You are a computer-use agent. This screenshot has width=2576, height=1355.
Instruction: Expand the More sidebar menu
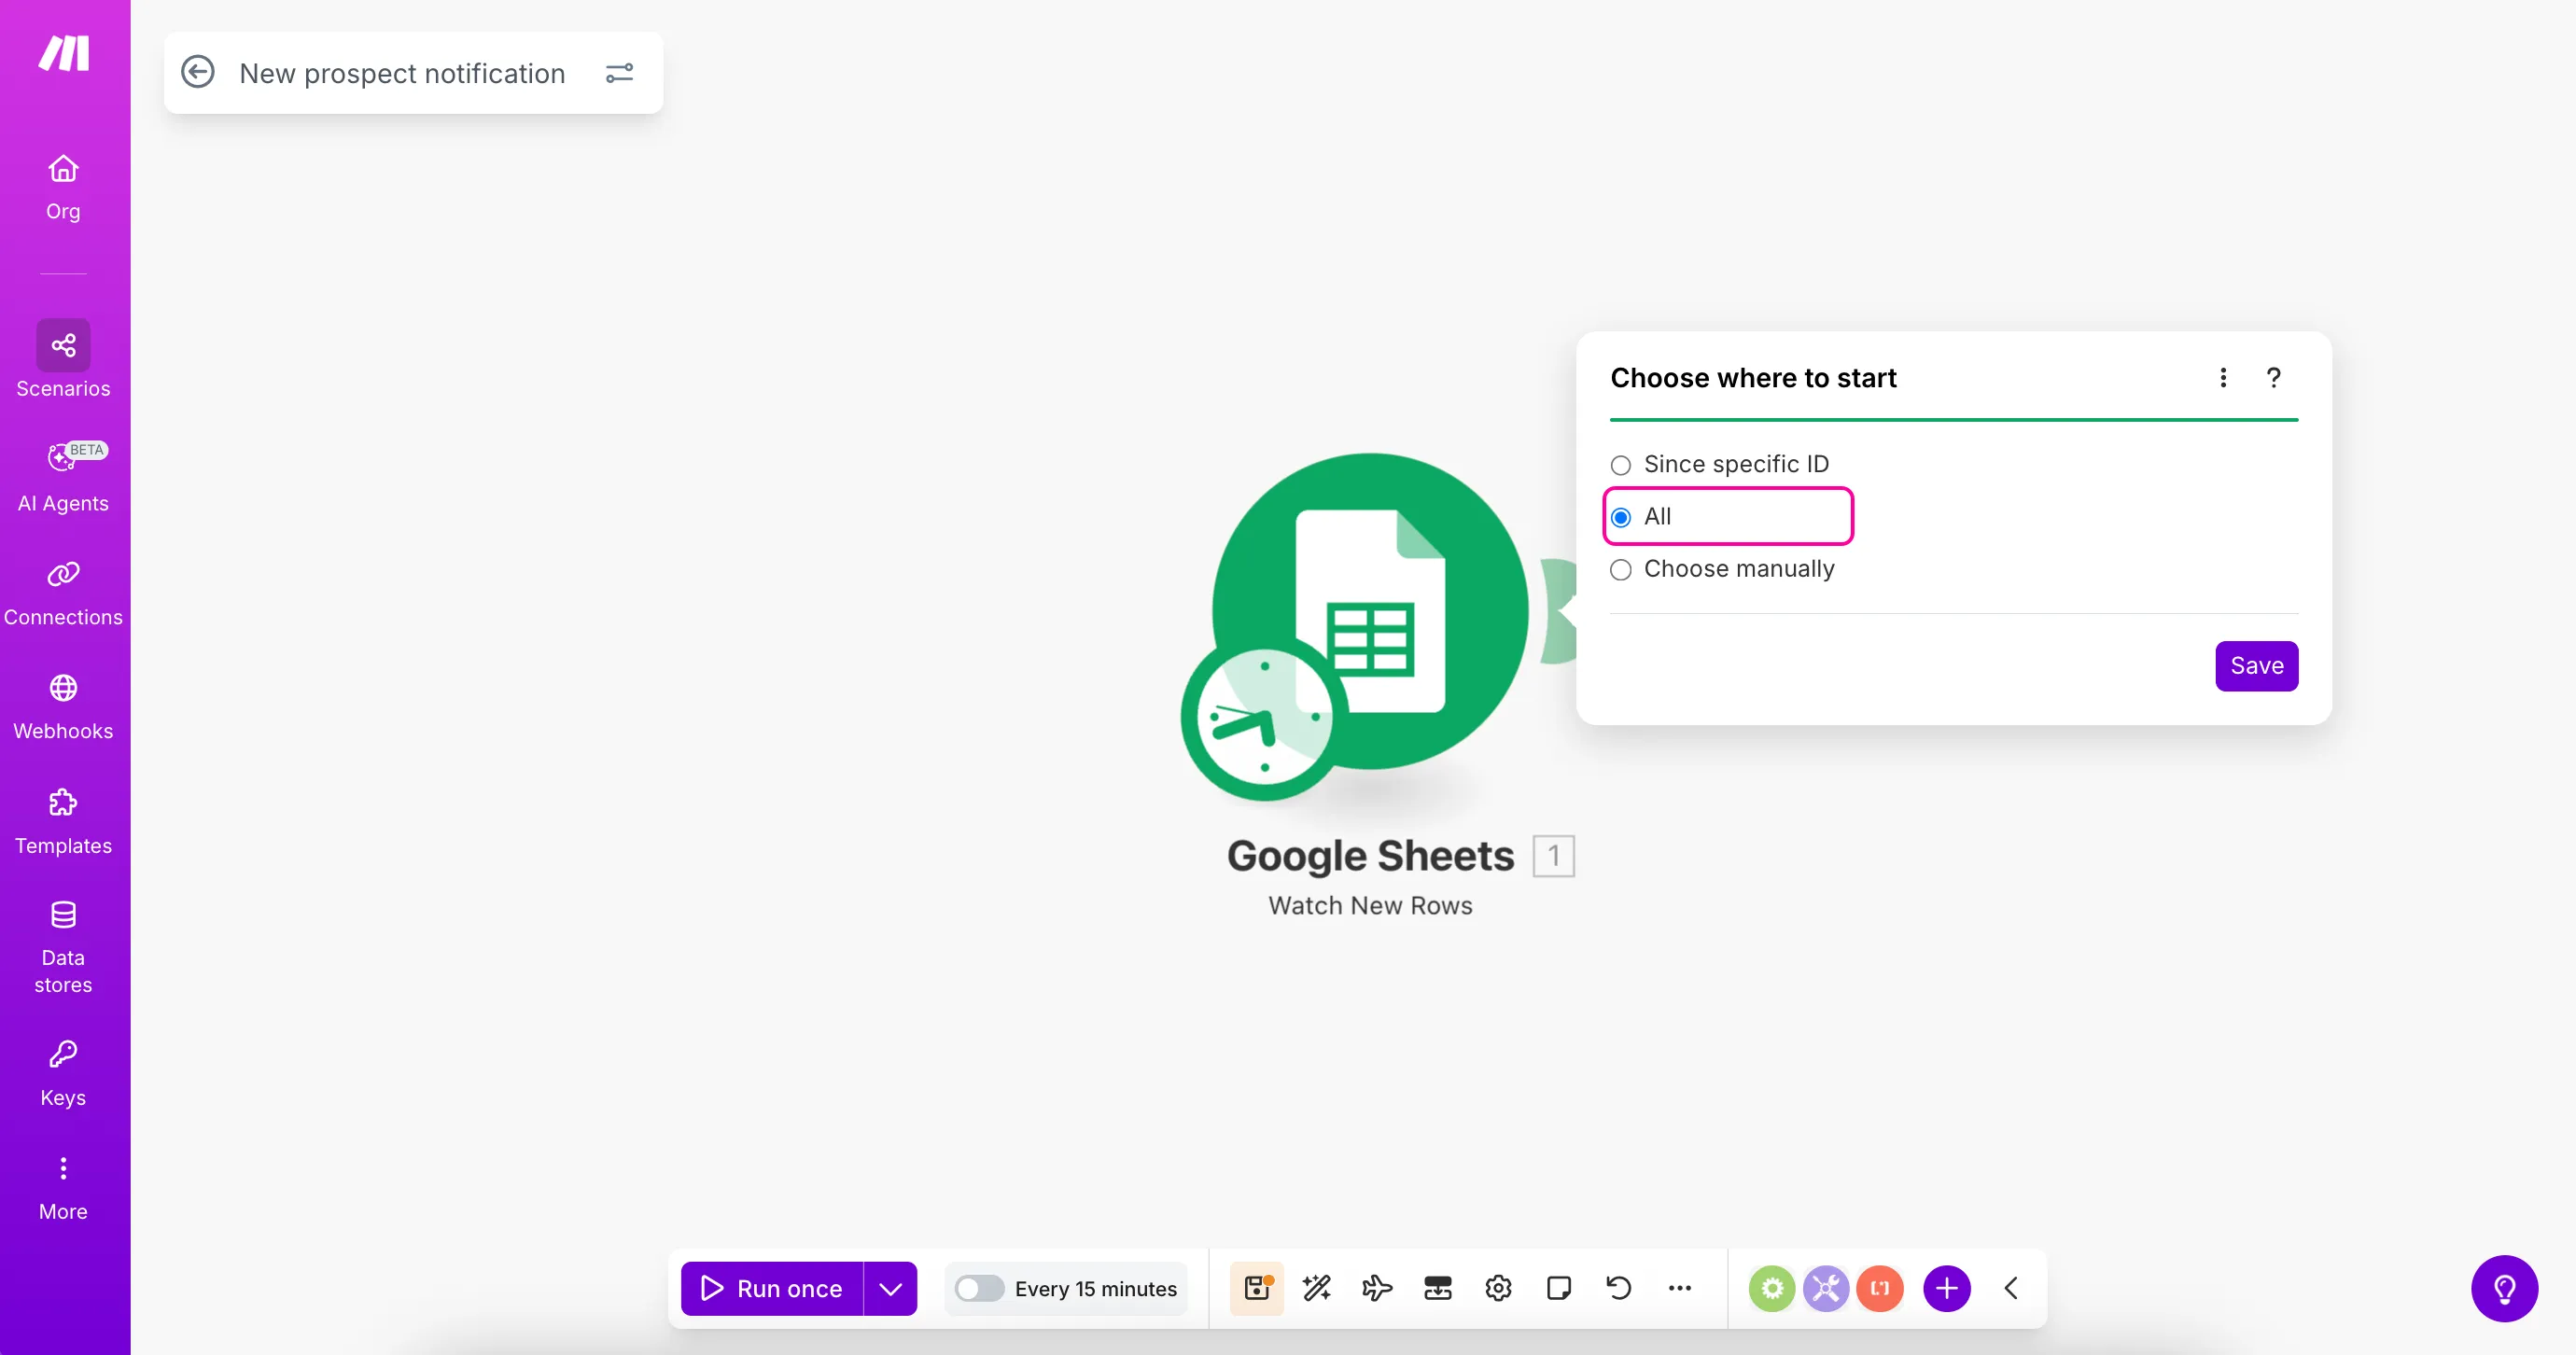63,1188
